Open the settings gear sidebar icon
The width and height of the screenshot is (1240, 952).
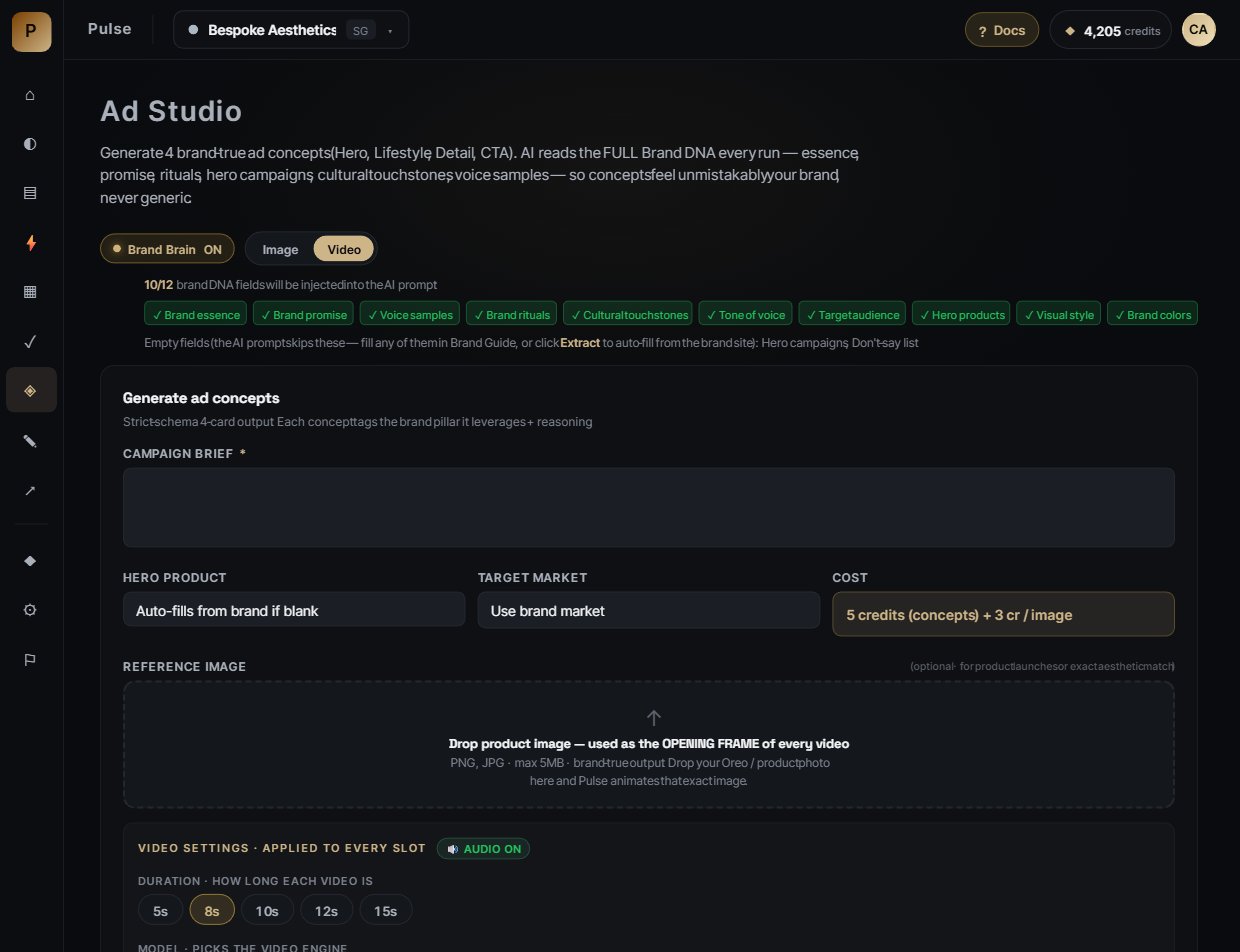[x=30, y=610]
